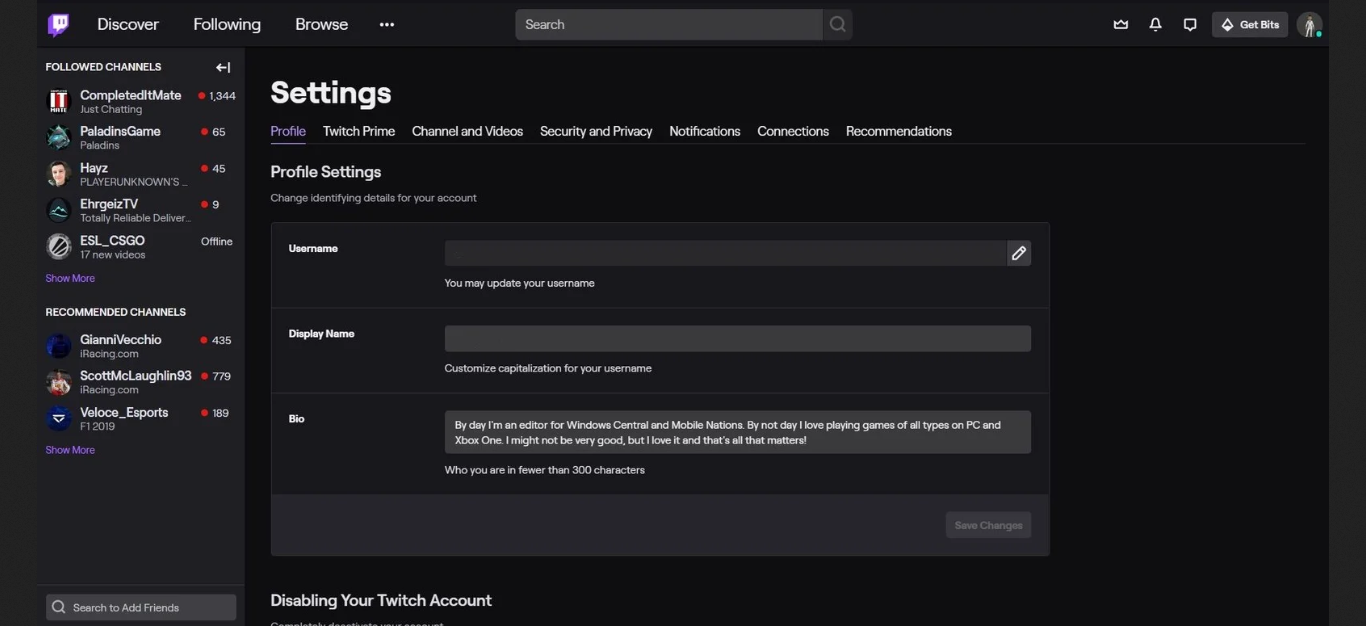Open the user avatar menu
The width and height of the screenshot is (1366, 626).
(1309, 25)
